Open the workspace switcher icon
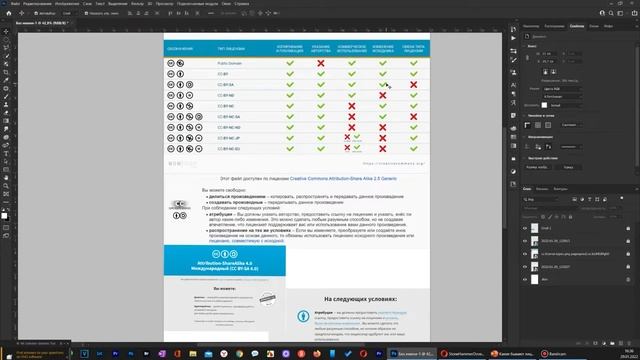 (x=620, y=13)
